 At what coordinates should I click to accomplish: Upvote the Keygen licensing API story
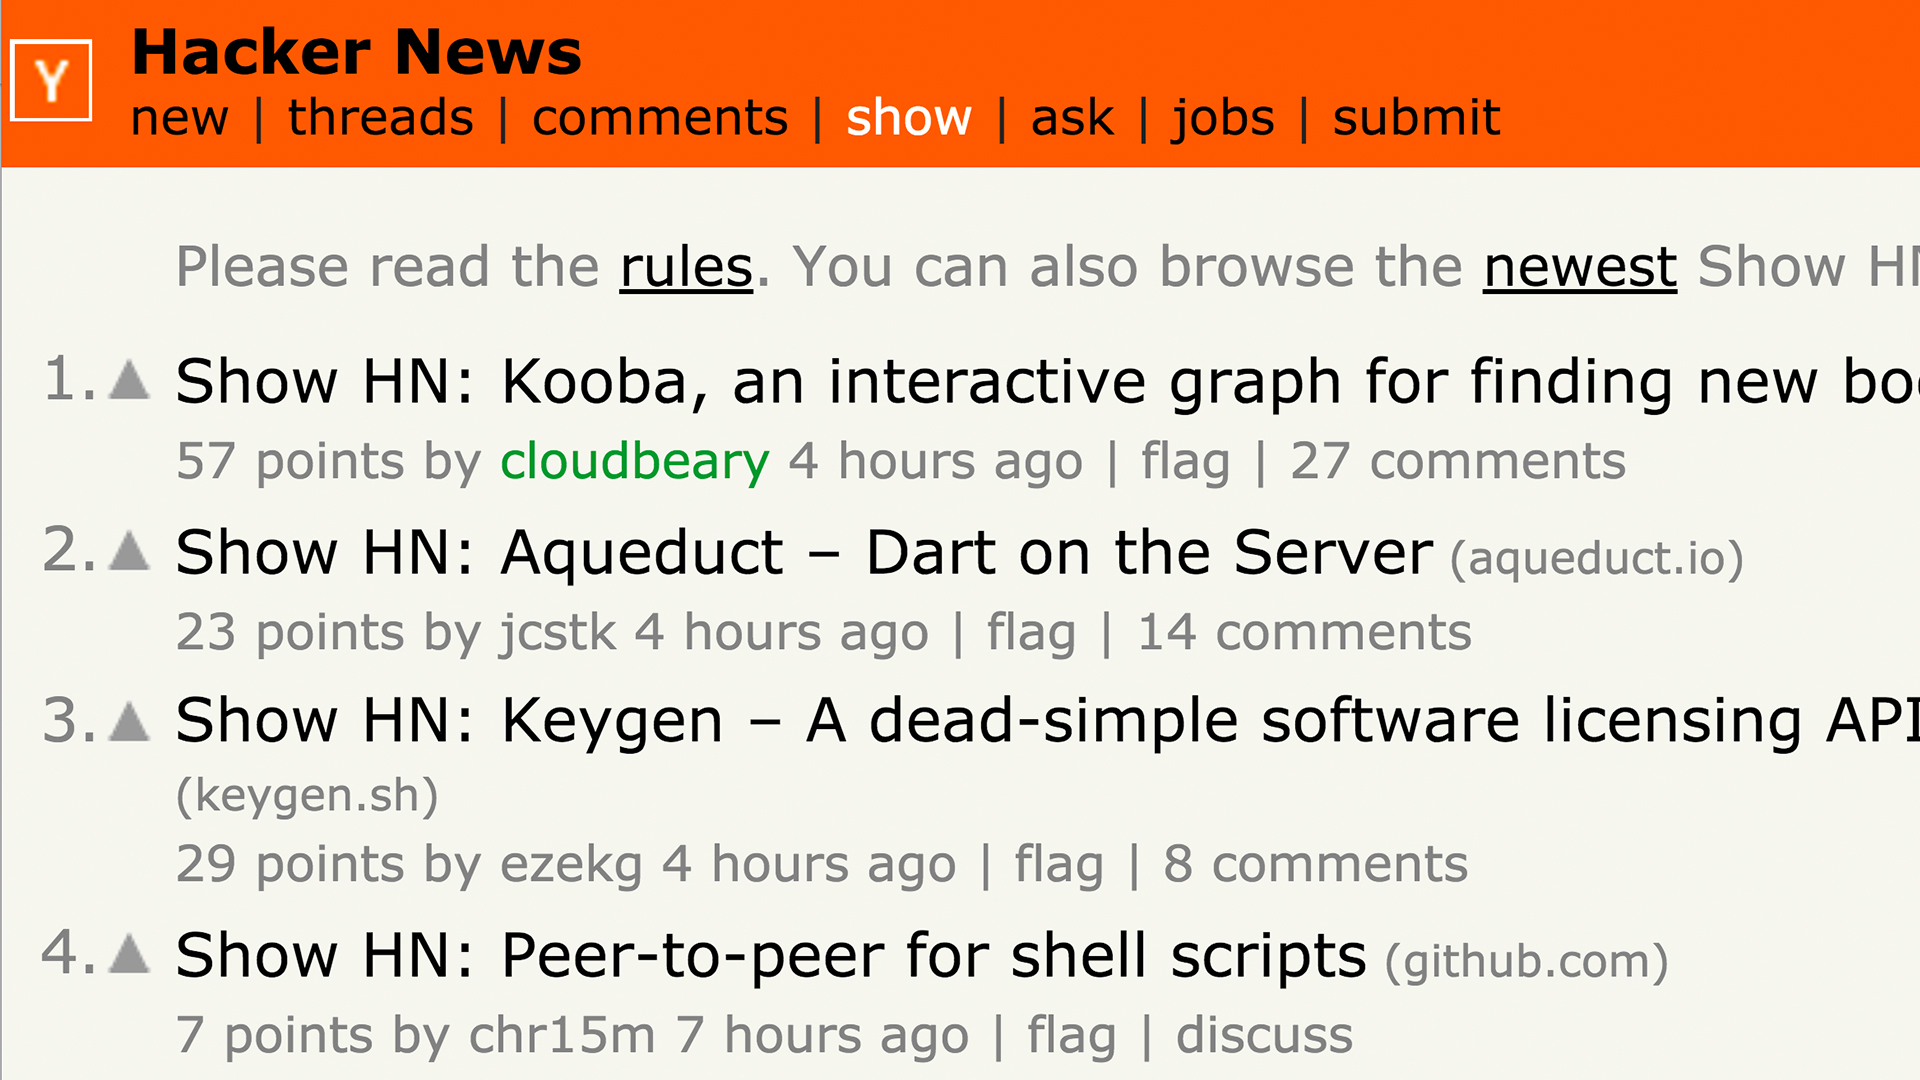pyautogui.click(x=130, y=721)
